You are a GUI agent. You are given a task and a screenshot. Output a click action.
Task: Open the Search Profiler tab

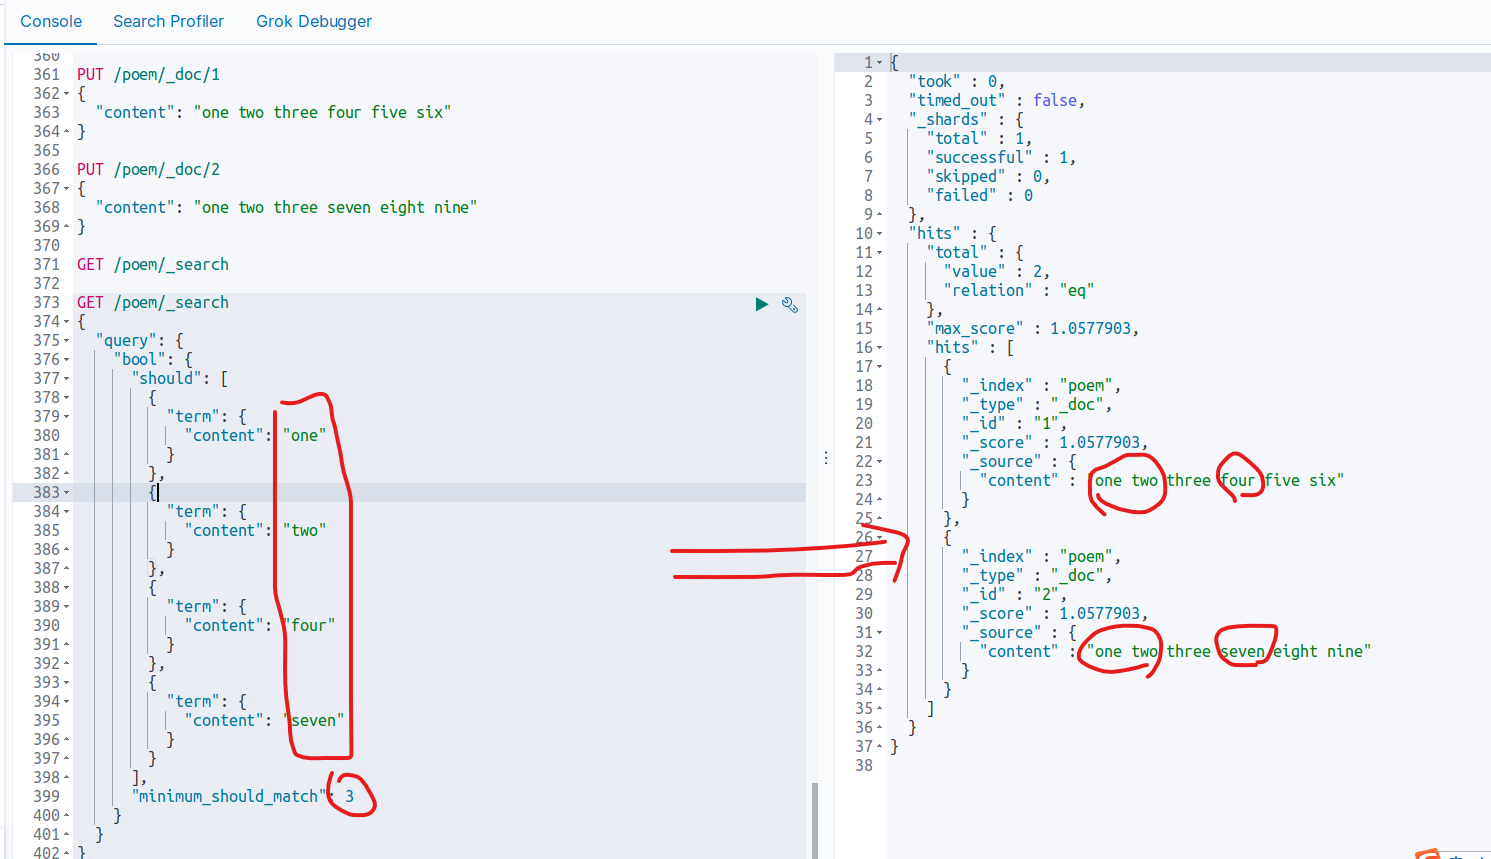168,21
